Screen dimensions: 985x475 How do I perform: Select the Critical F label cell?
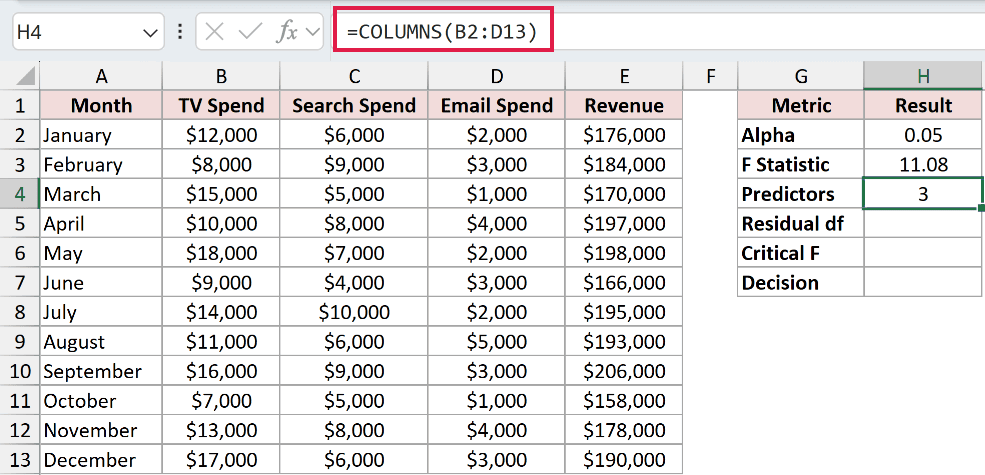point(801,253)
